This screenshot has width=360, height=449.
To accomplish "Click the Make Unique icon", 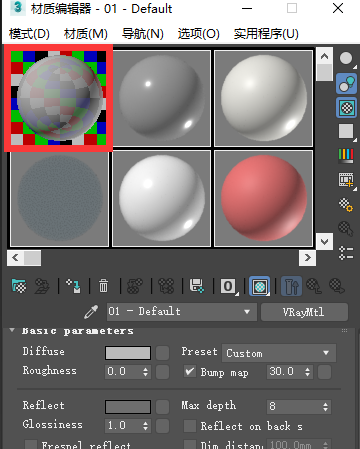I will pyautogui.click(x=166, y=286).
